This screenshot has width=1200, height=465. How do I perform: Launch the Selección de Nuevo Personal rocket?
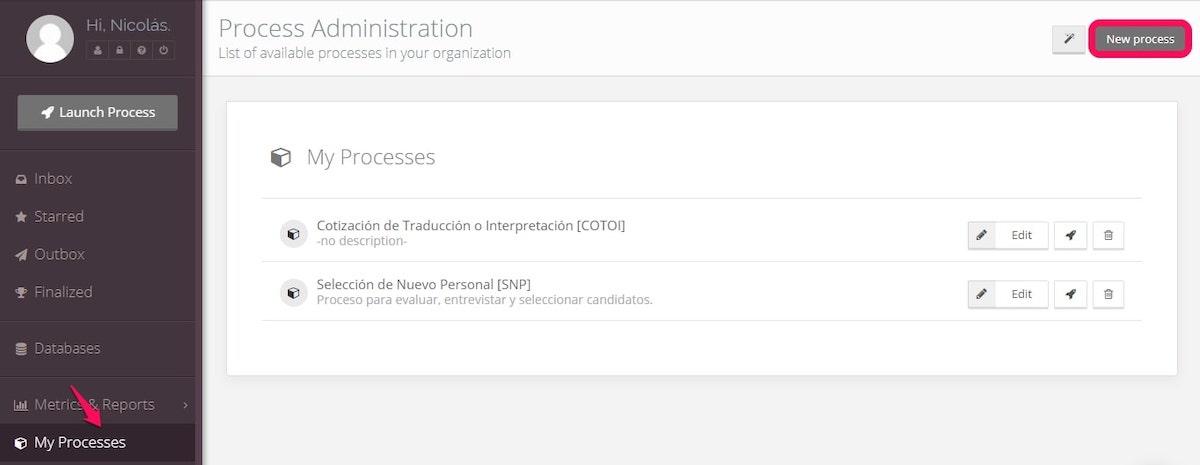click(1070, 294)
